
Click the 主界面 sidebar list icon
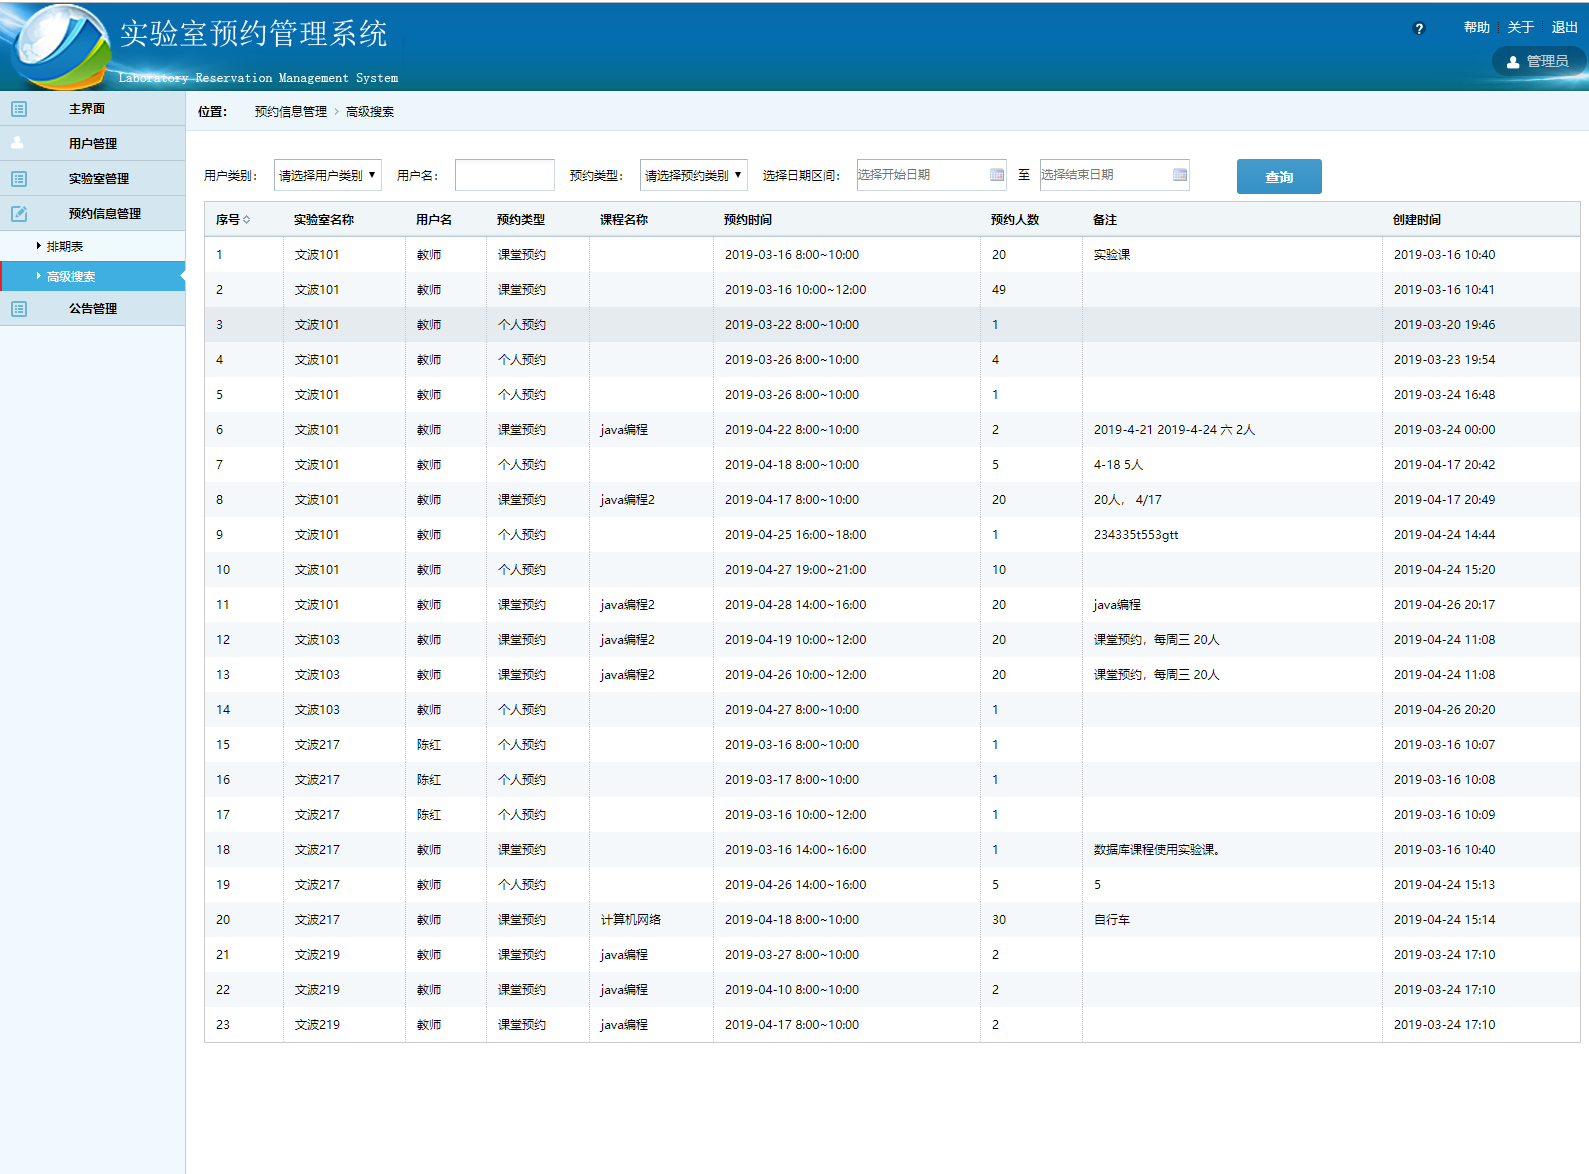coord(19,109)
